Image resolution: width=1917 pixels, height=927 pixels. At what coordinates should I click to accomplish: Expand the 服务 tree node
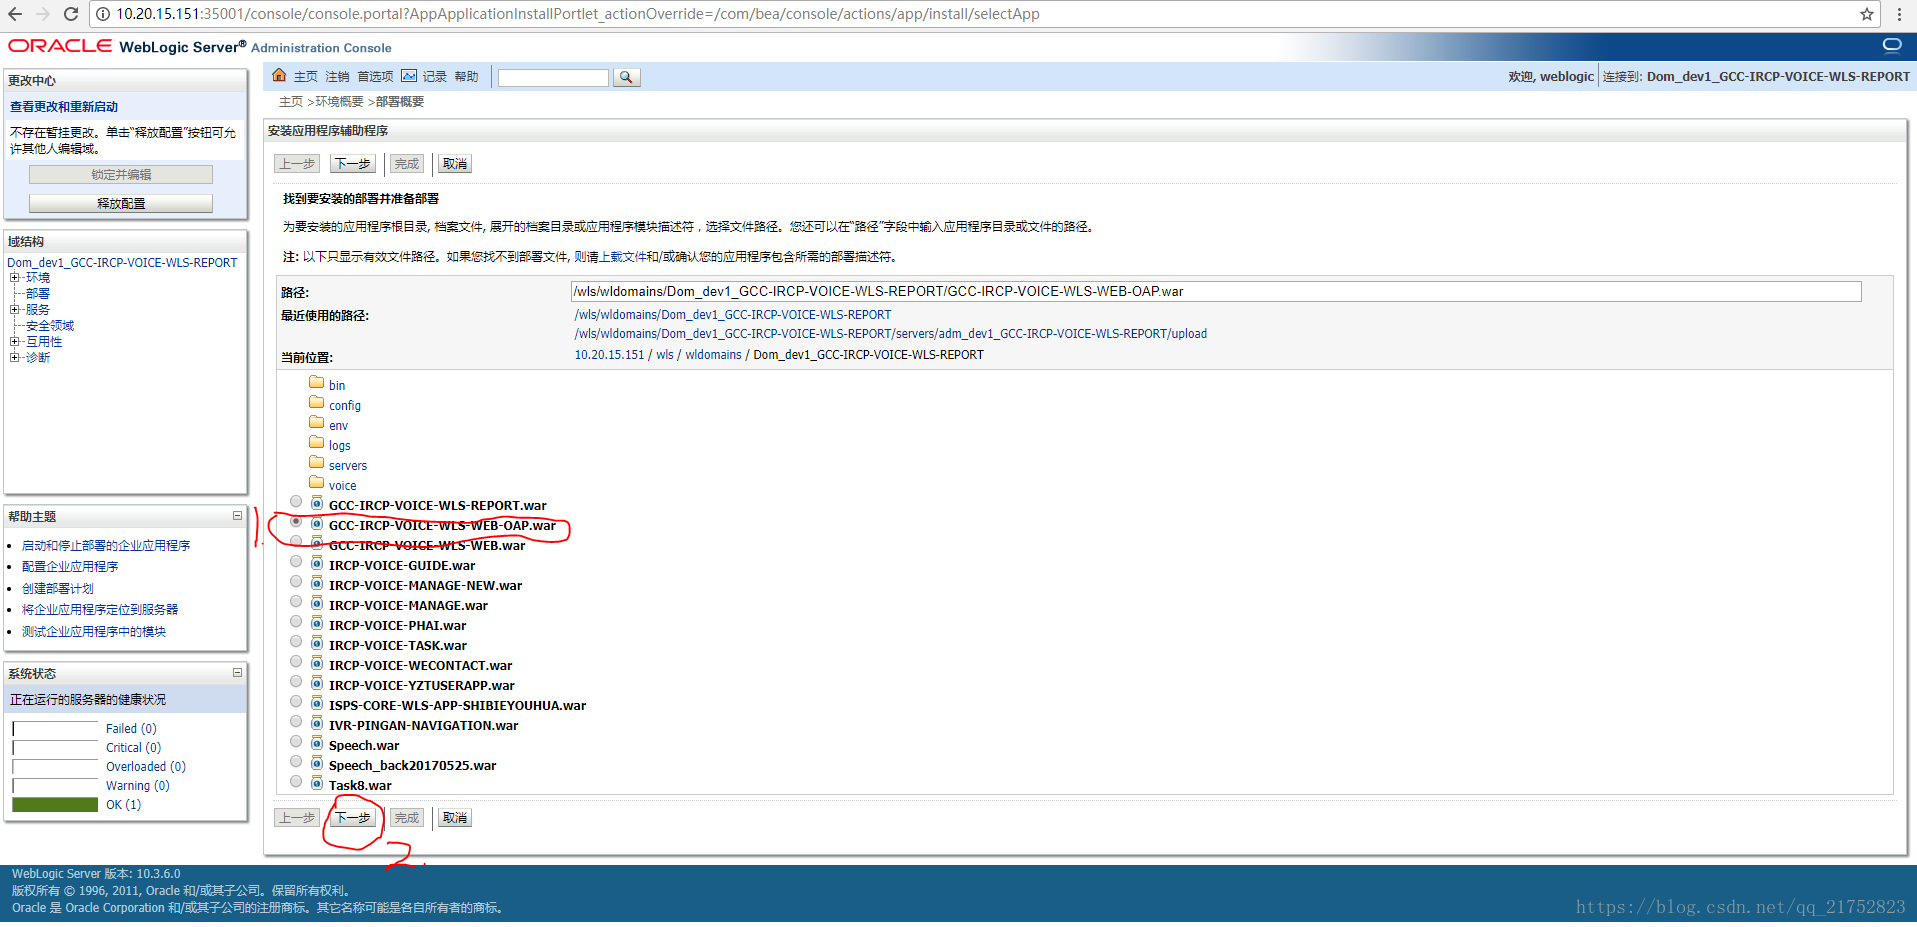point(15,310)
